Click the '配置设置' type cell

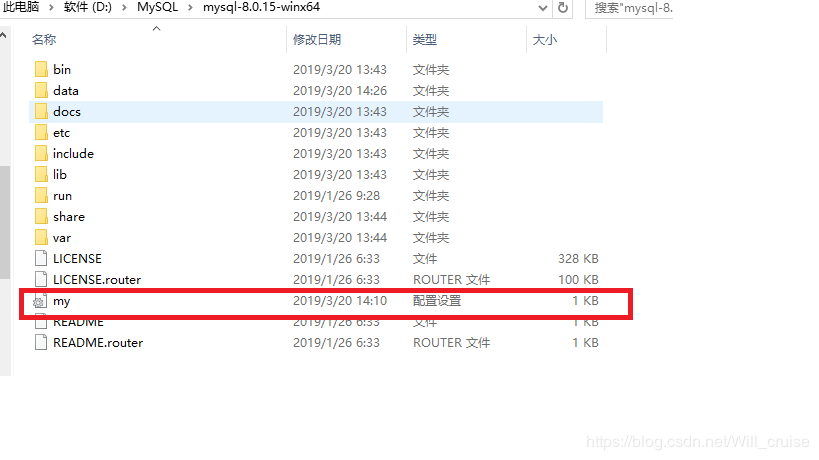tap(437, 301)
